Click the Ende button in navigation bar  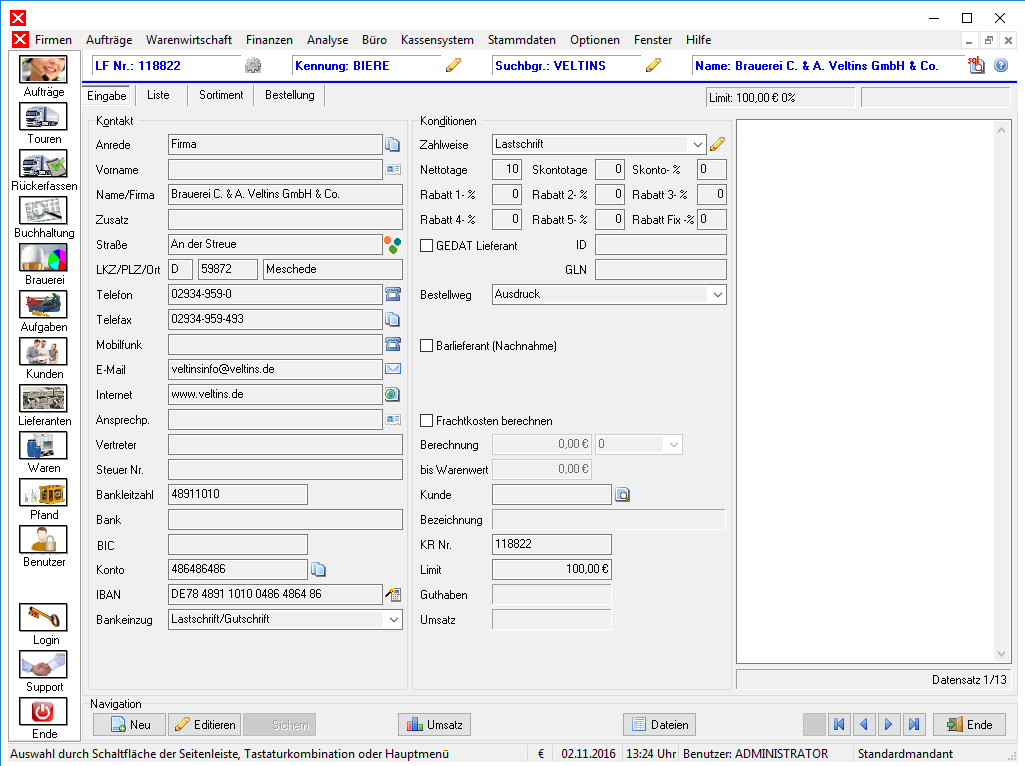click(969, 725)
